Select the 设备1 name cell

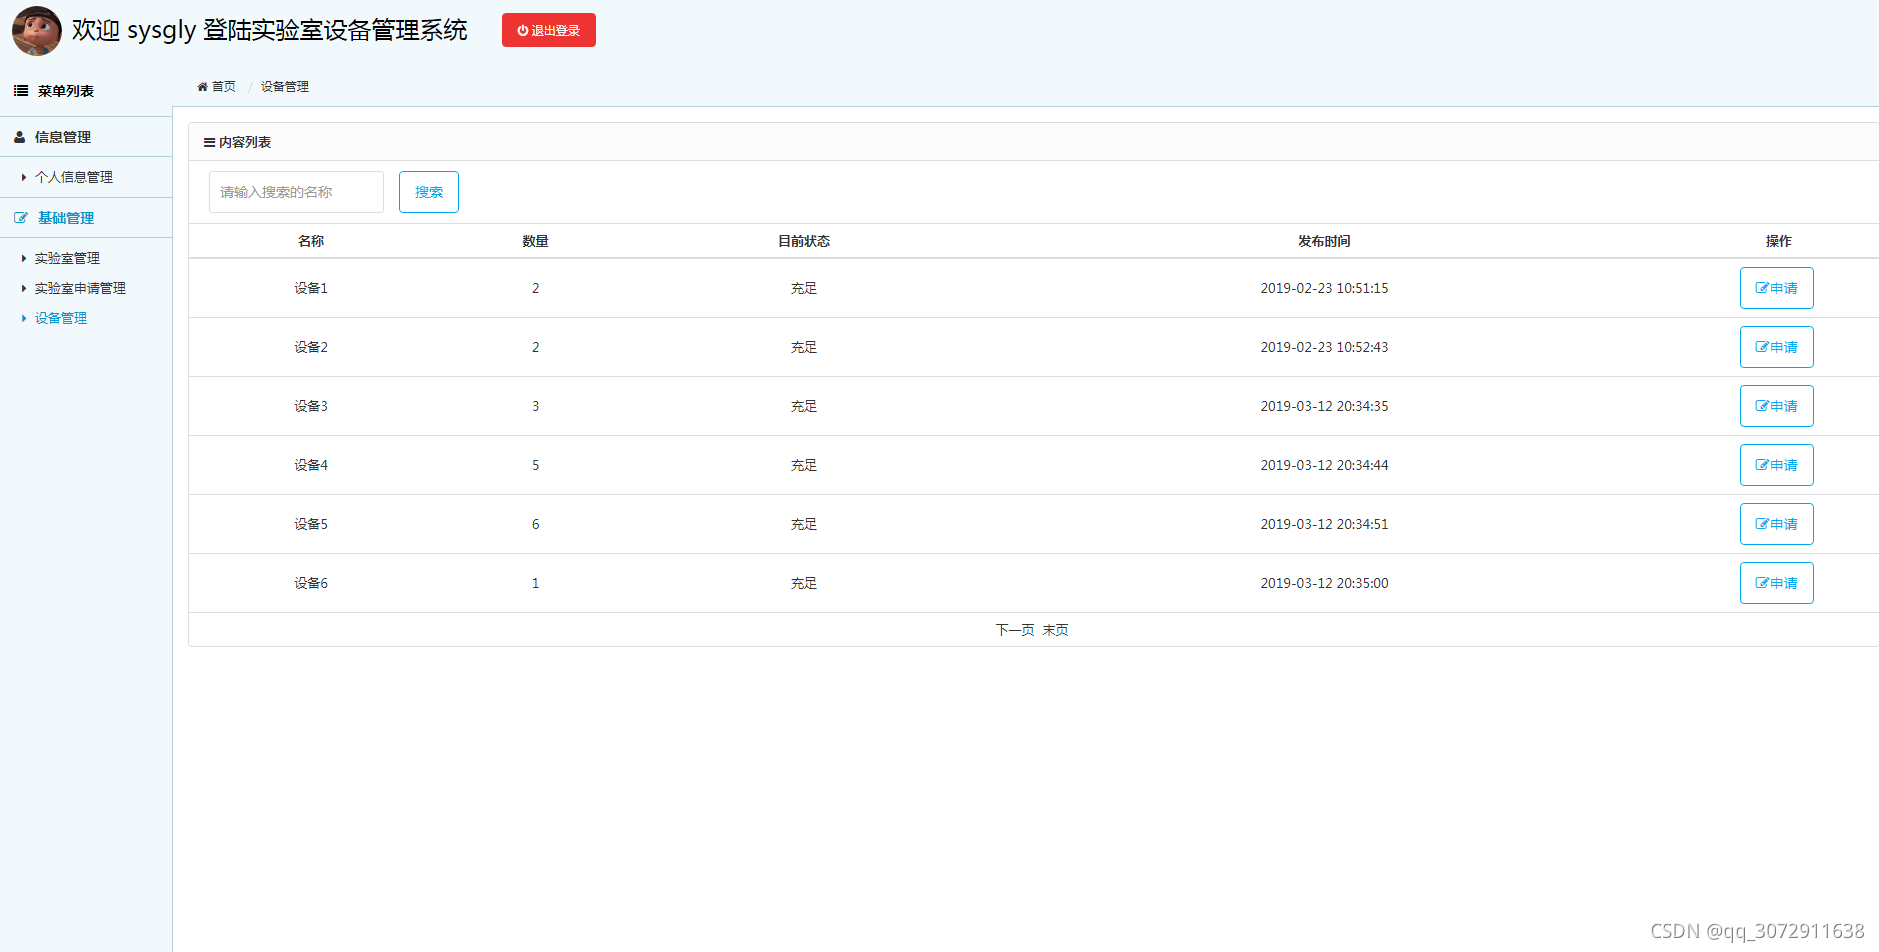coord(311,288)
